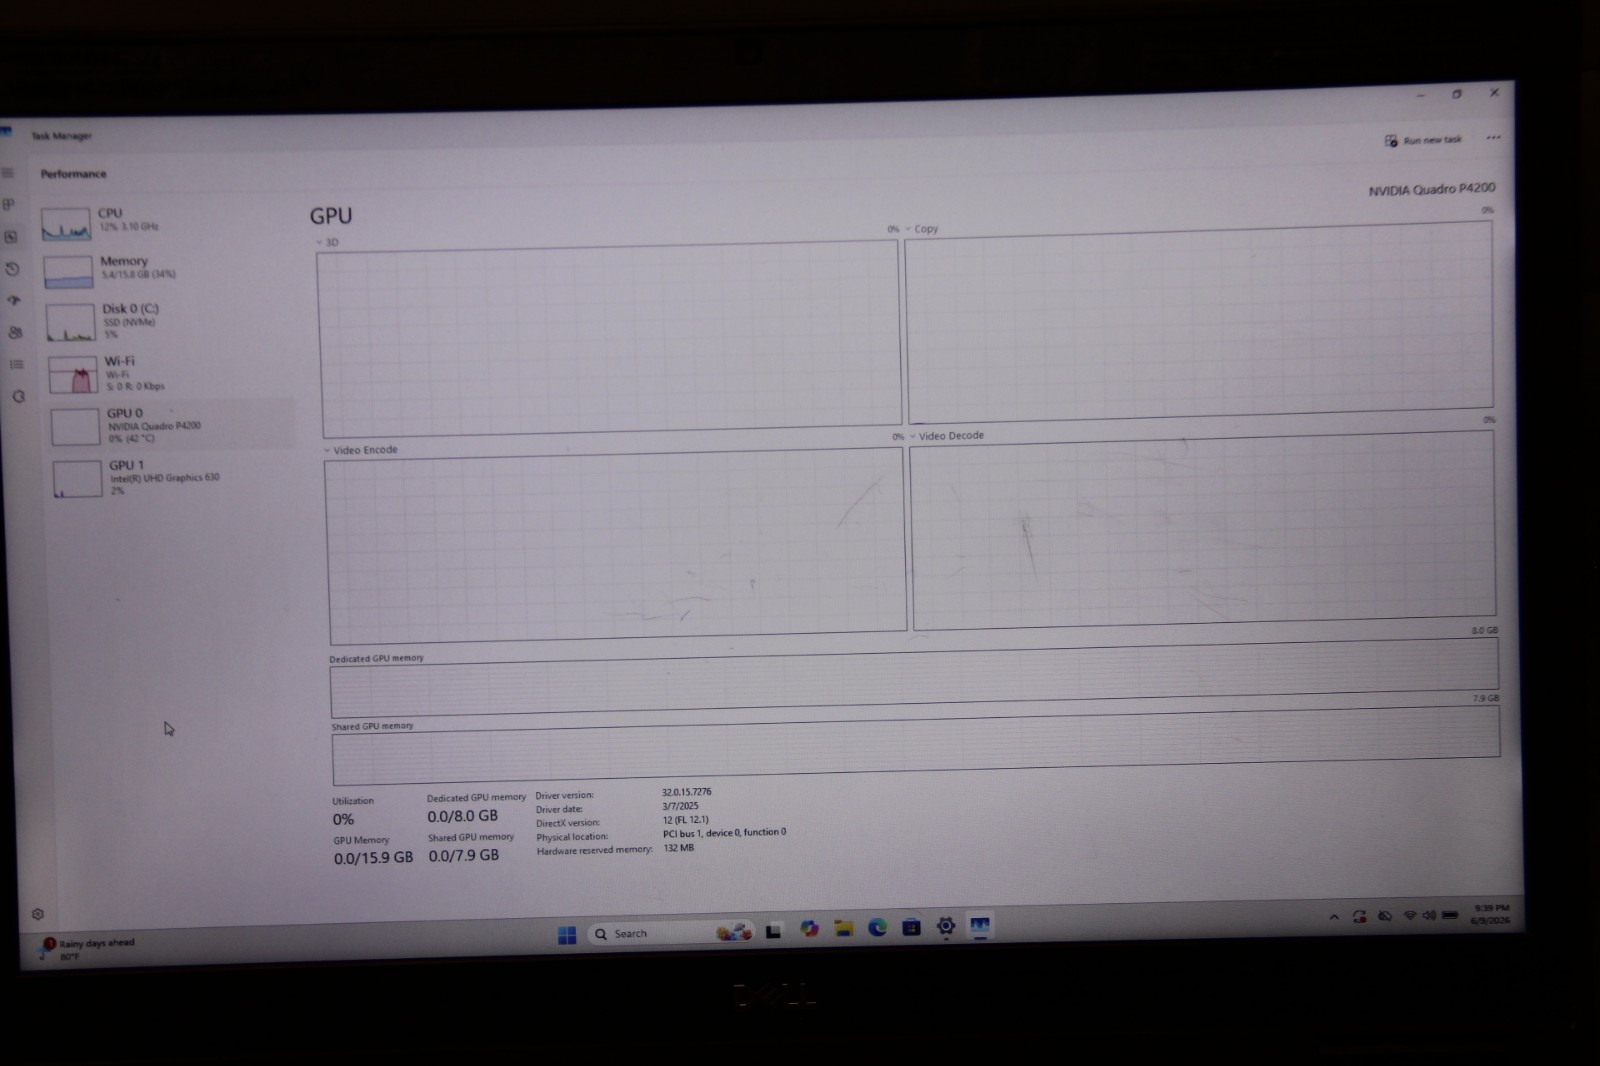This screenshot has width=1600, height=1066.
Task: Select GPU 1 Intel UHD Graphics 630
Action: click(174, 478)
